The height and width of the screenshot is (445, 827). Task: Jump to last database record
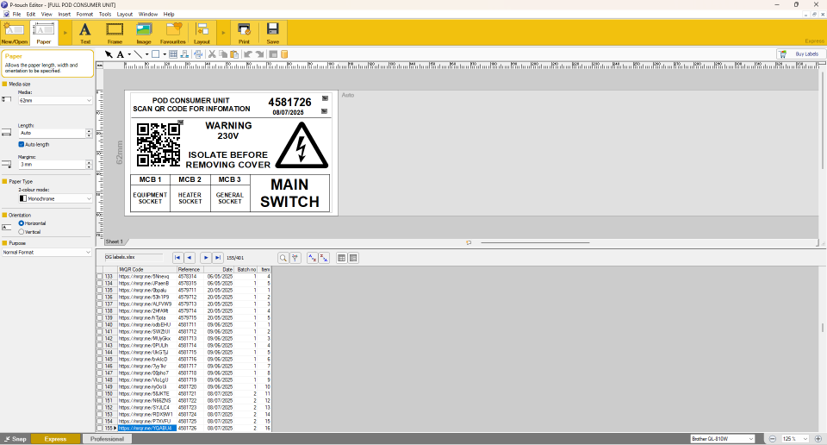point(217,258)
